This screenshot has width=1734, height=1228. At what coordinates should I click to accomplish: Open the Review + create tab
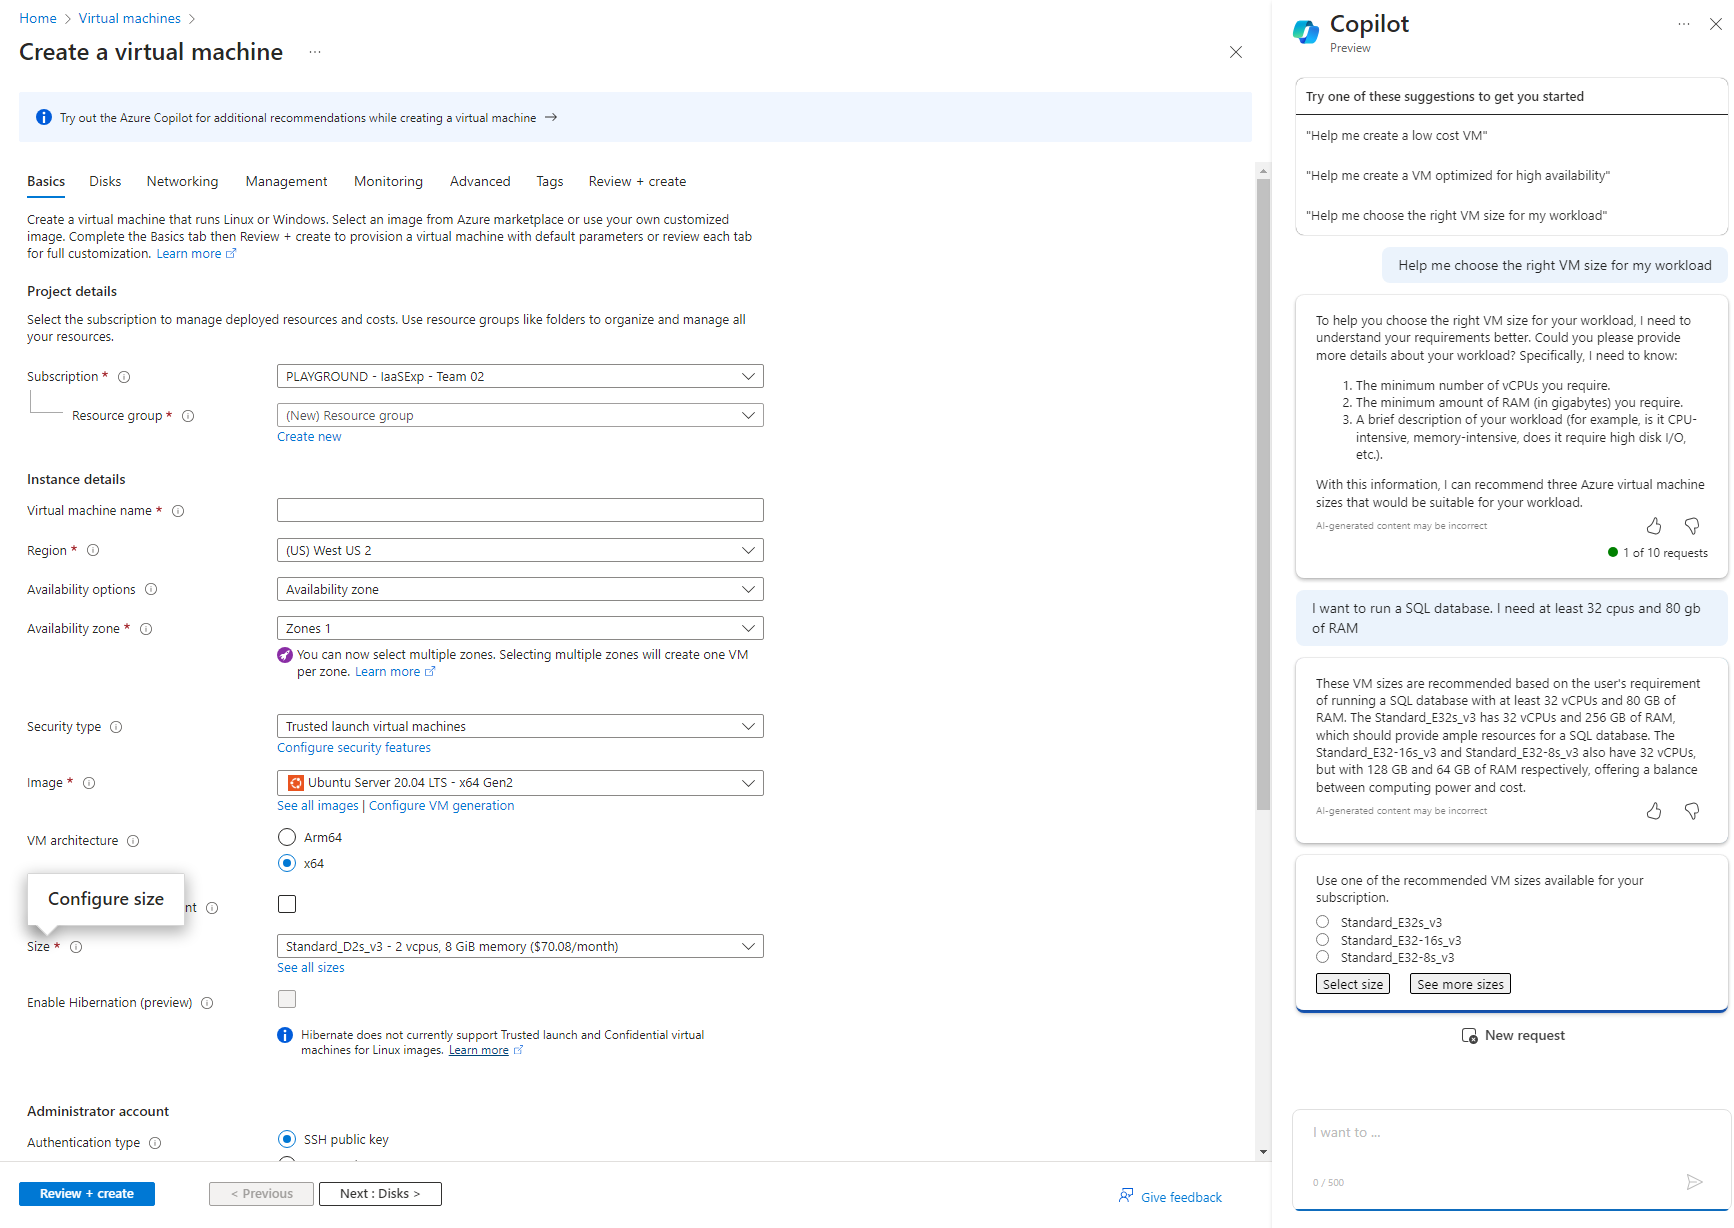[637, 181]
